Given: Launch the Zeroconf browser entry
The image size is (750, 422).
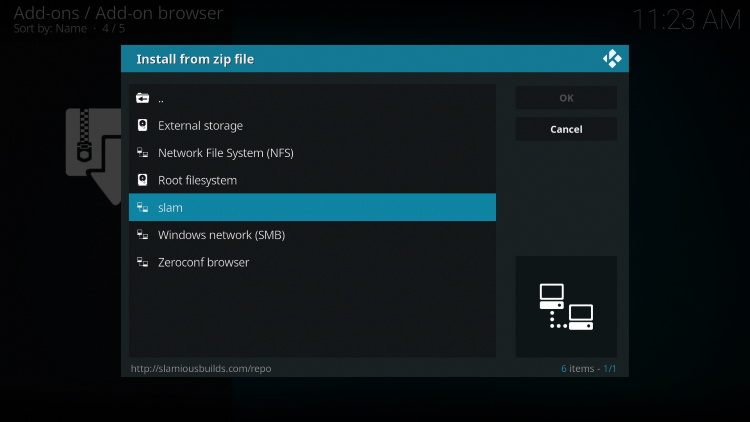Looking at the screenshot, I should point(203,262).
